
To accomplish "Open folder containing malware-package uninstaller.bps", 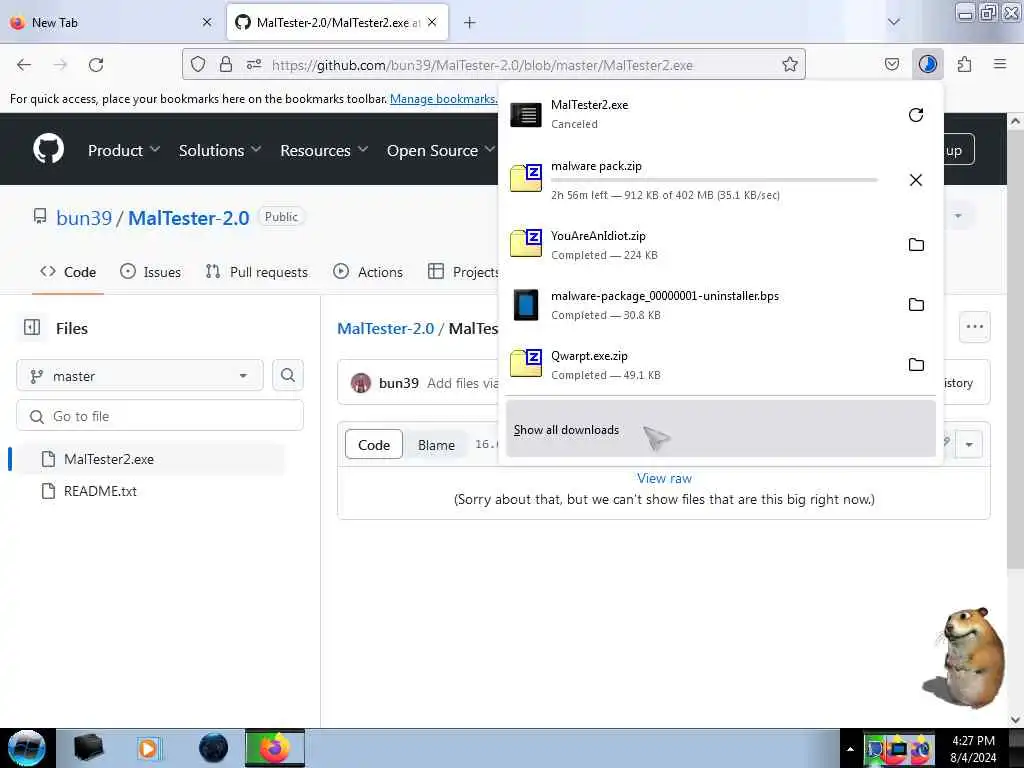I will coord(916,304).
